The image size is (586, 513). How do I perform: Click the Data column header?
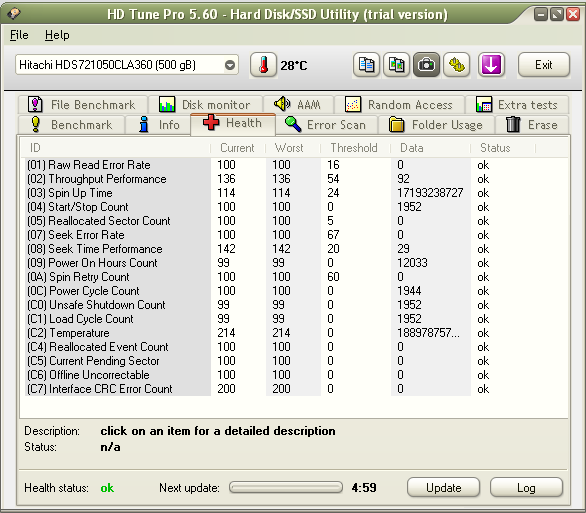[431, 148]
